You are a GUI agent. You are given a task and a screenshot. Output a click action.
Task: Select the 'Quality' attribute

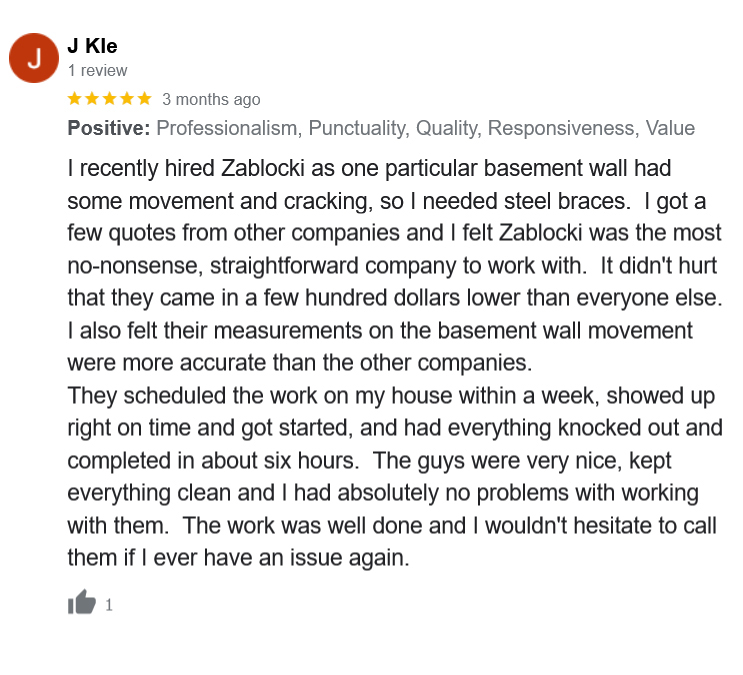pyautogui.click(x=449, y=128)
